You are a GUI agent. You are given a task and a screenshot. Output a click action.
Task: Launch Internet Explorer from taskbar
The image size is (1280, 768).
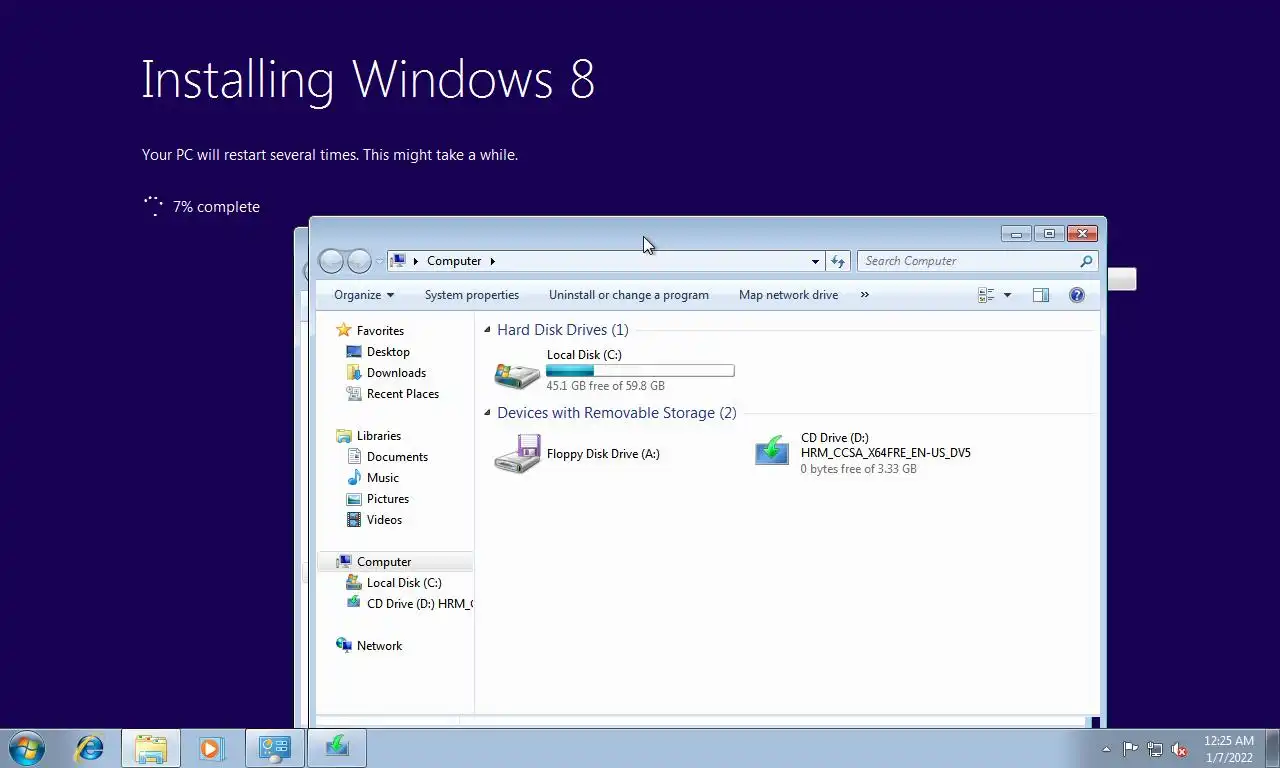click(x=90, y=748)
